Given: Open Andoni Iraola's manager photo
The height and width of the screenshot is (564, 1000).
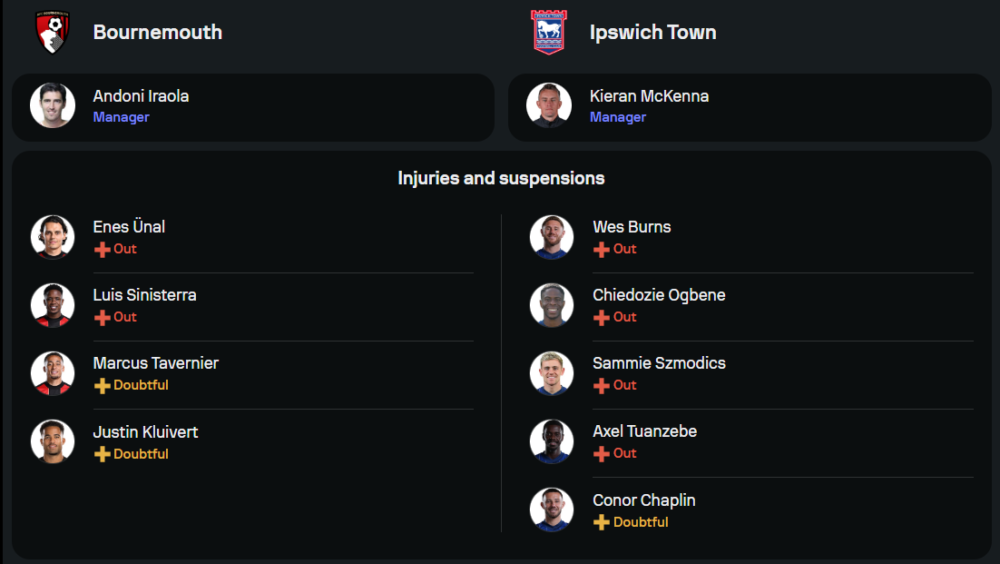Looking at the screenshot, I should coord(52,106).
